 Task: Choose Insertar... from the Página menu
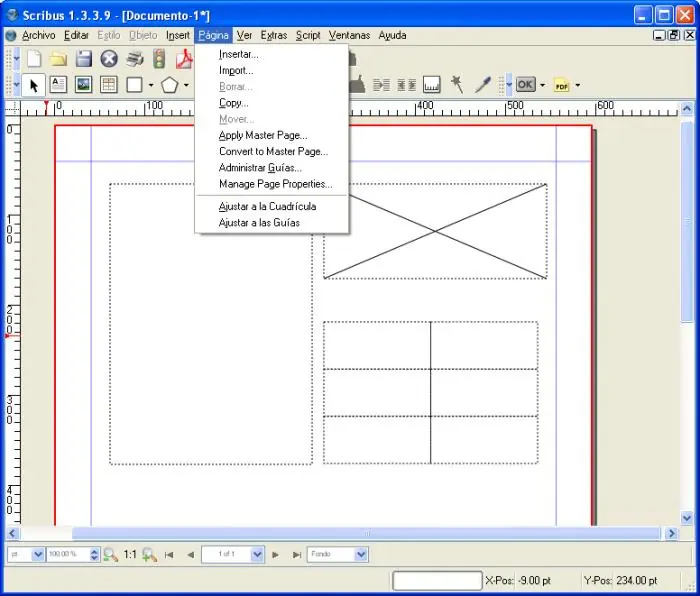(271, 54)
